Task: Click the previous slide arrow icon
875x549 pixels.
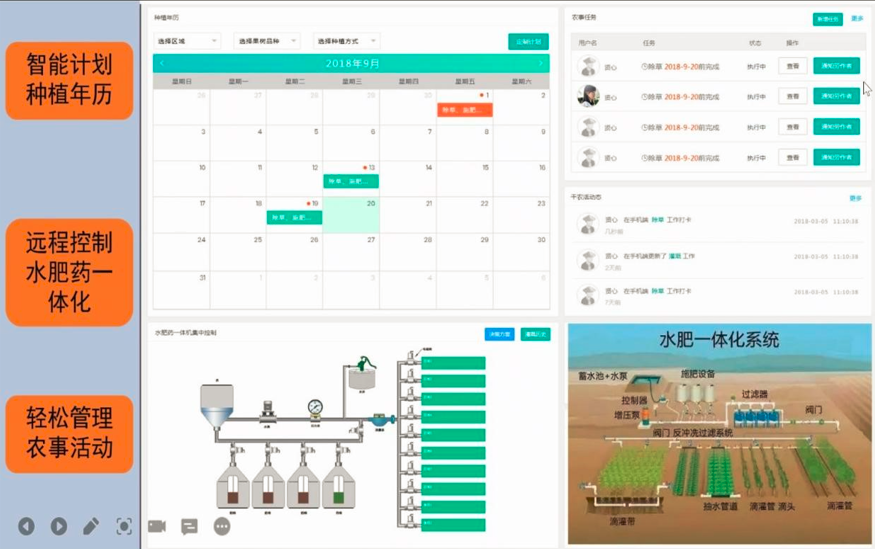Action: coord(26,526)
